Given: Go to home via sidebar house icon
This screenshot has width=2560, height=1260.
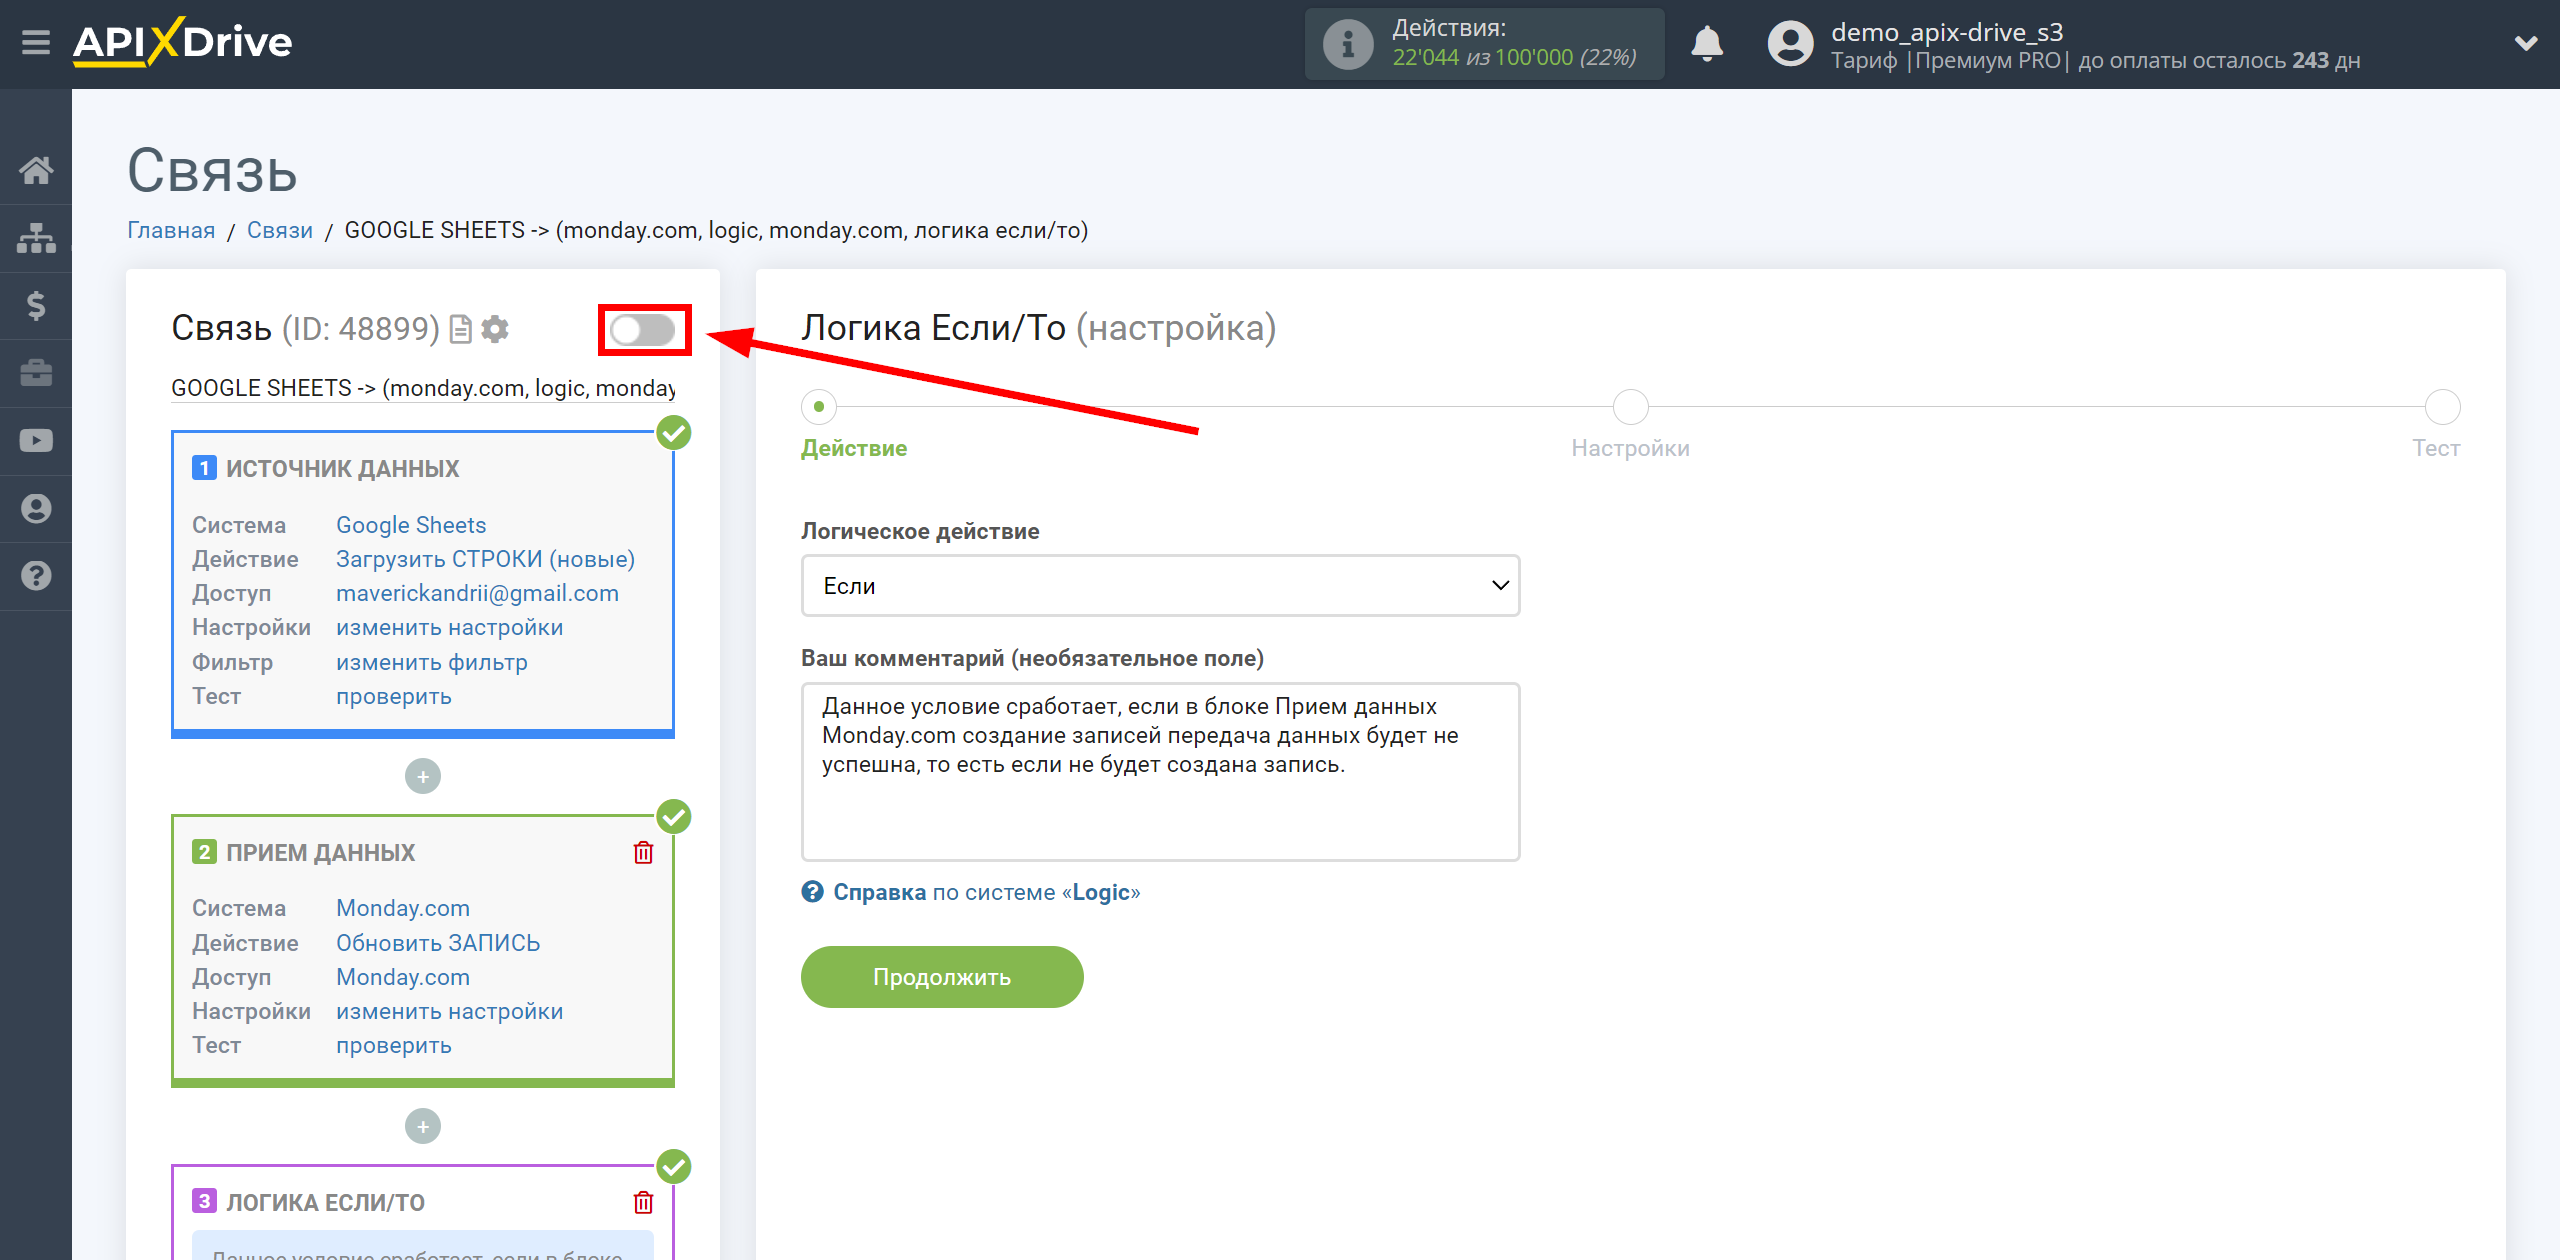Looking at the screenshot, I should click(x=36, y=170).
